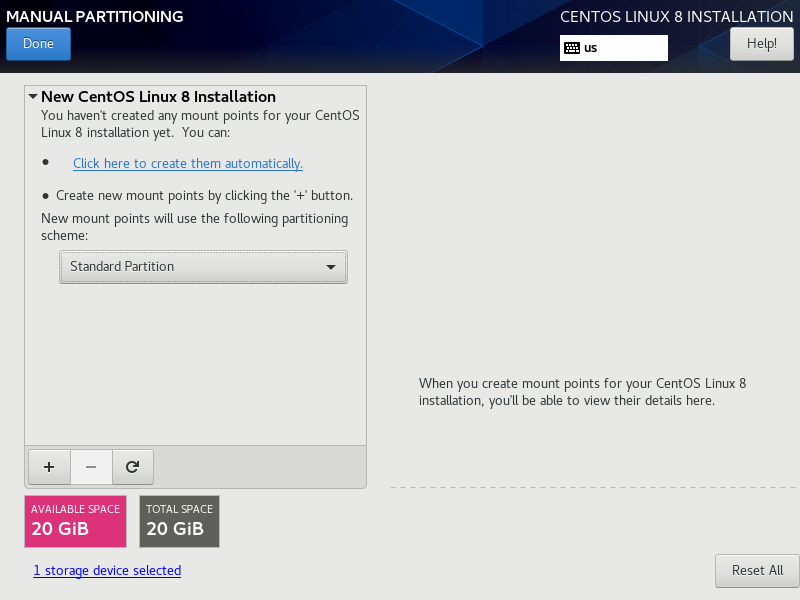Screen dimensions: 800x600
Task: Click the gray Total Space 20 GiB box
Action: coord(180,521)
